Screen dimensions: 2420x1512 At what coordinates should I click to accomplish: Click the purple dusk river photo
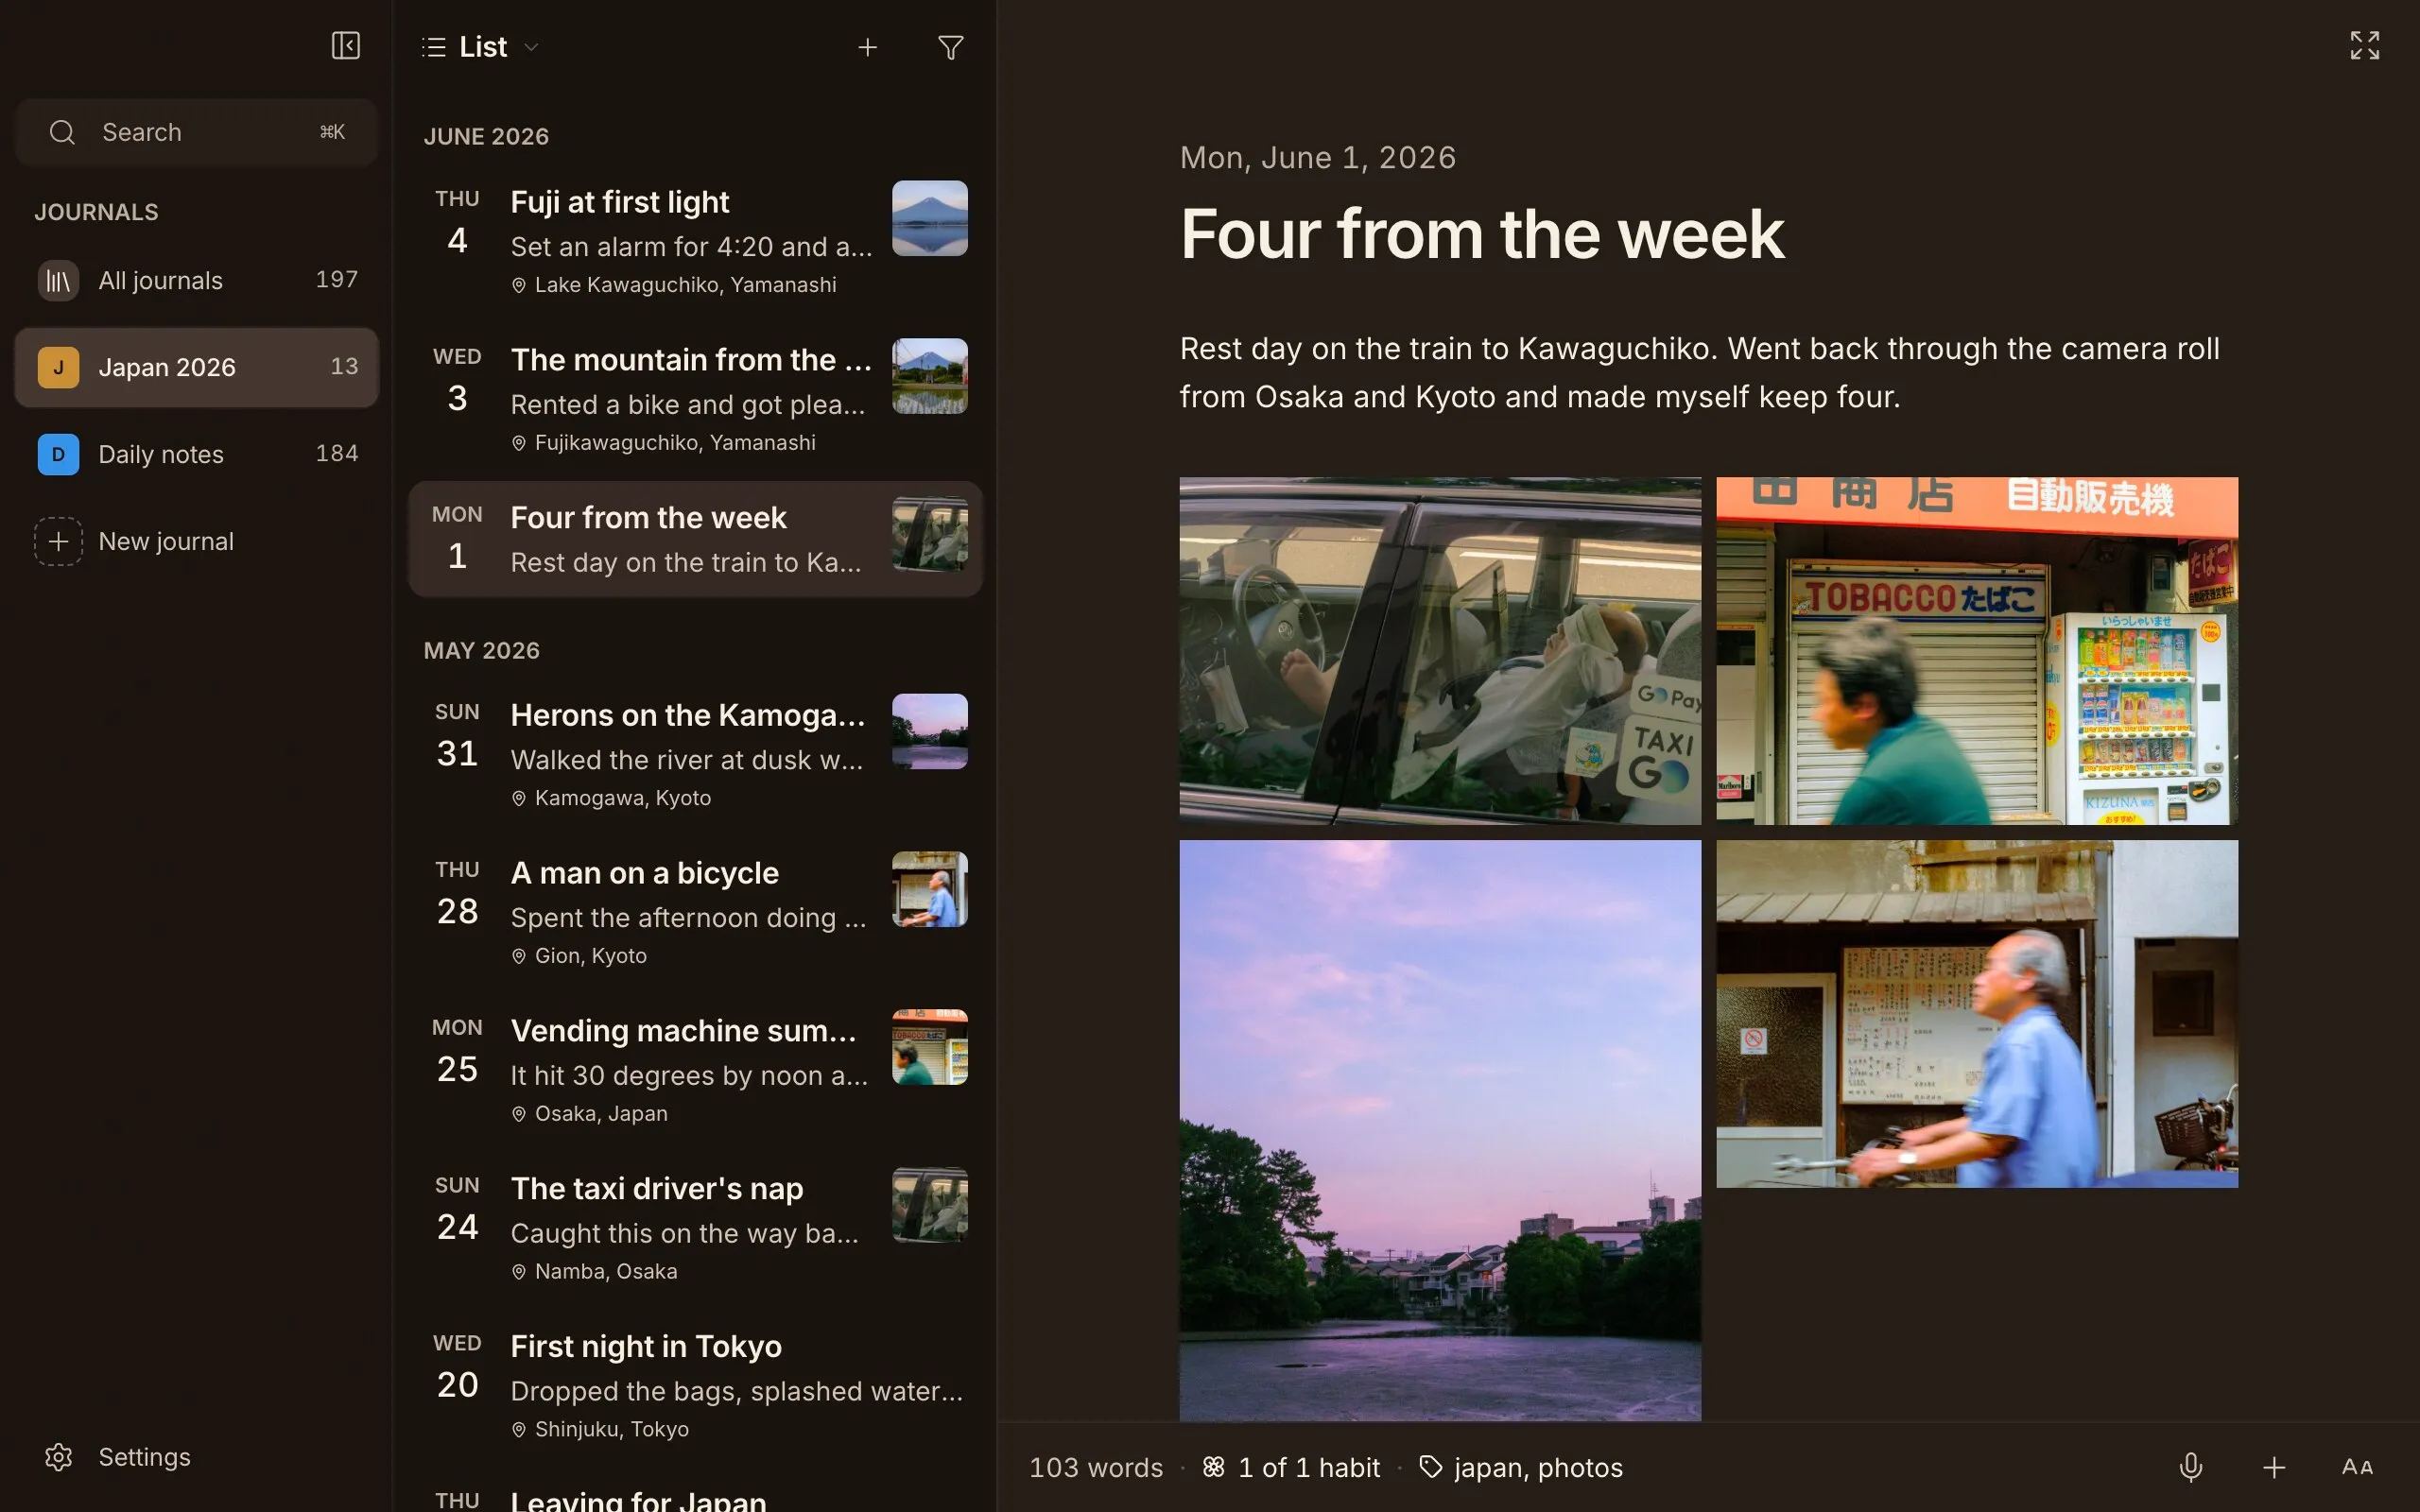point(1440,1130)
